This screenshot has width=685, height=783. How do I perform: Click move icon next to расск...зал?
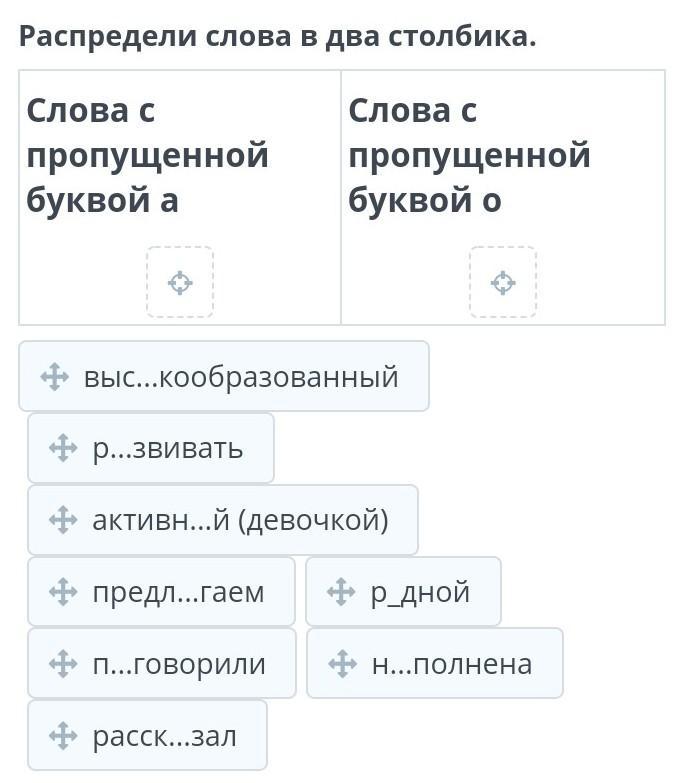[x=63, y=736]
